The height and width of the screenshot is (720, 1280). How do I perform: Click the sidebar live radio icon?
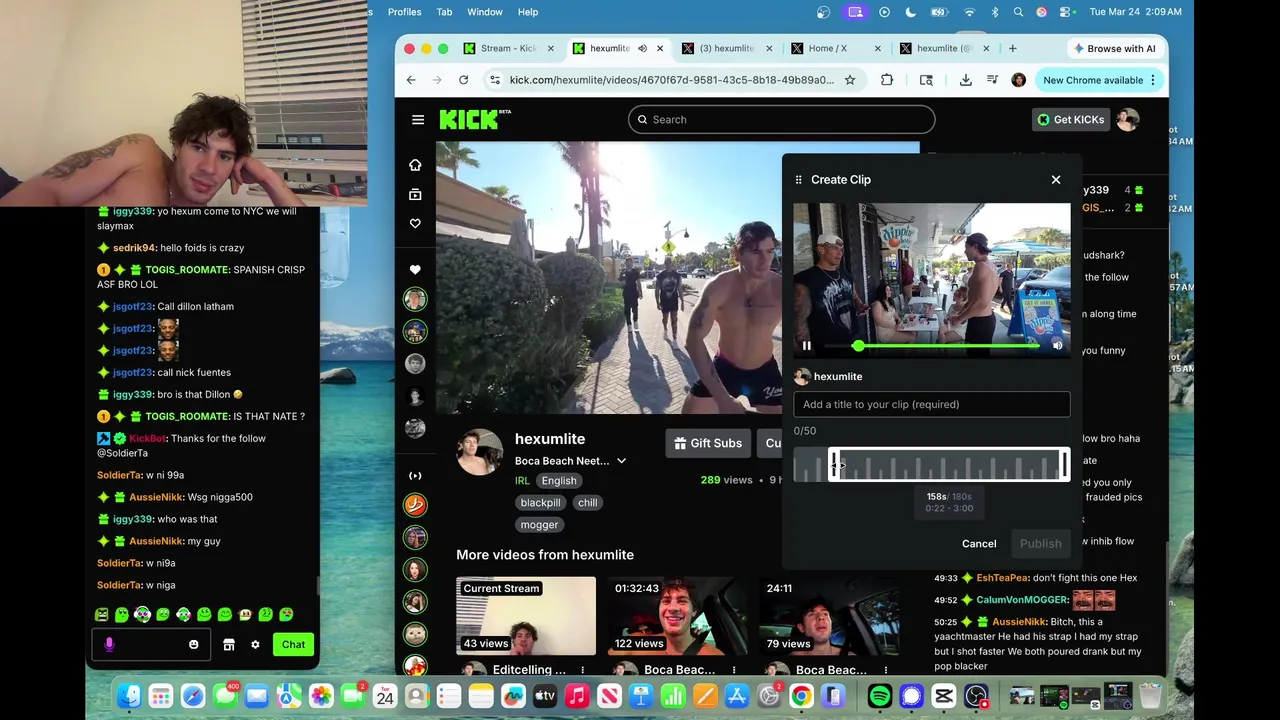[x=415, y=476]
